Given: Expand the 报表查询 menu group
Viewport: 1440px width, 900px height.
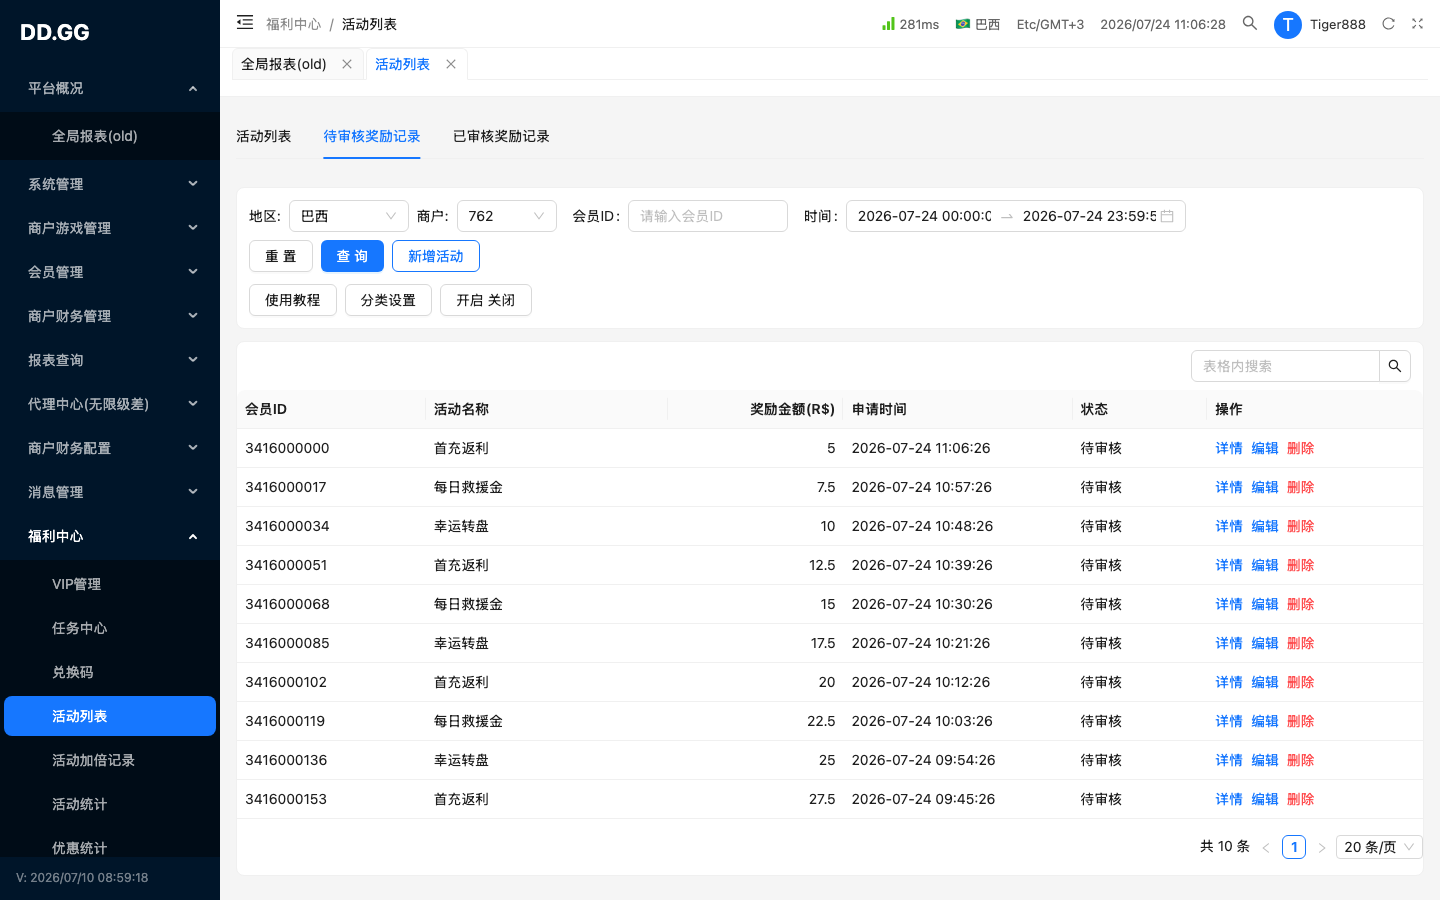Looking at the screenshot, I should (110, 360).
